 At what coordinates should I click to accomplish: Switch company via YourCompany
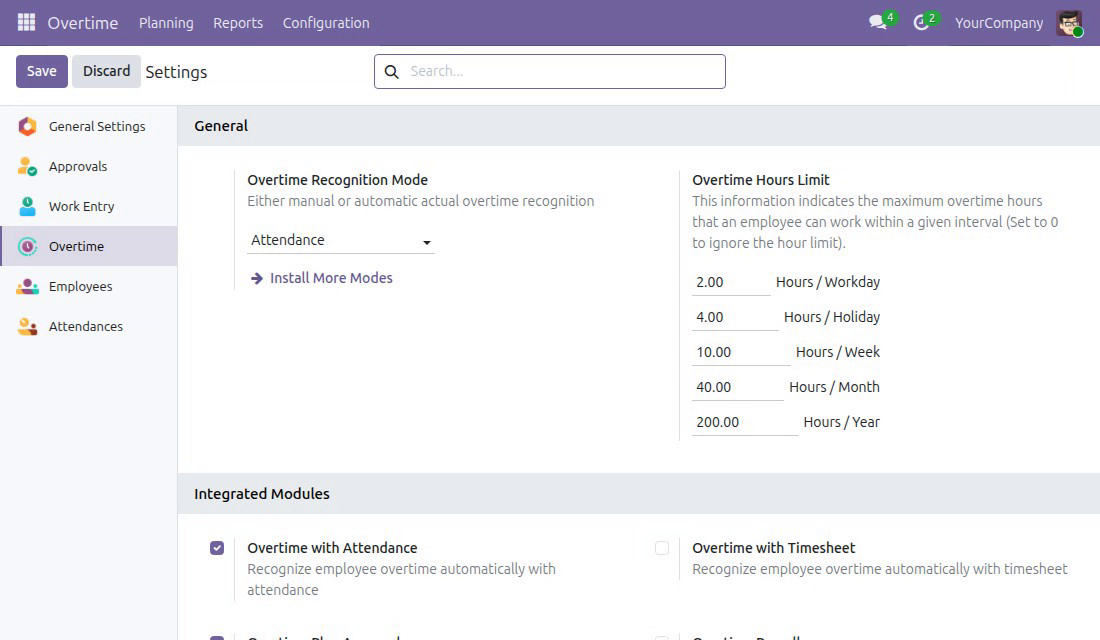[999, 23]
